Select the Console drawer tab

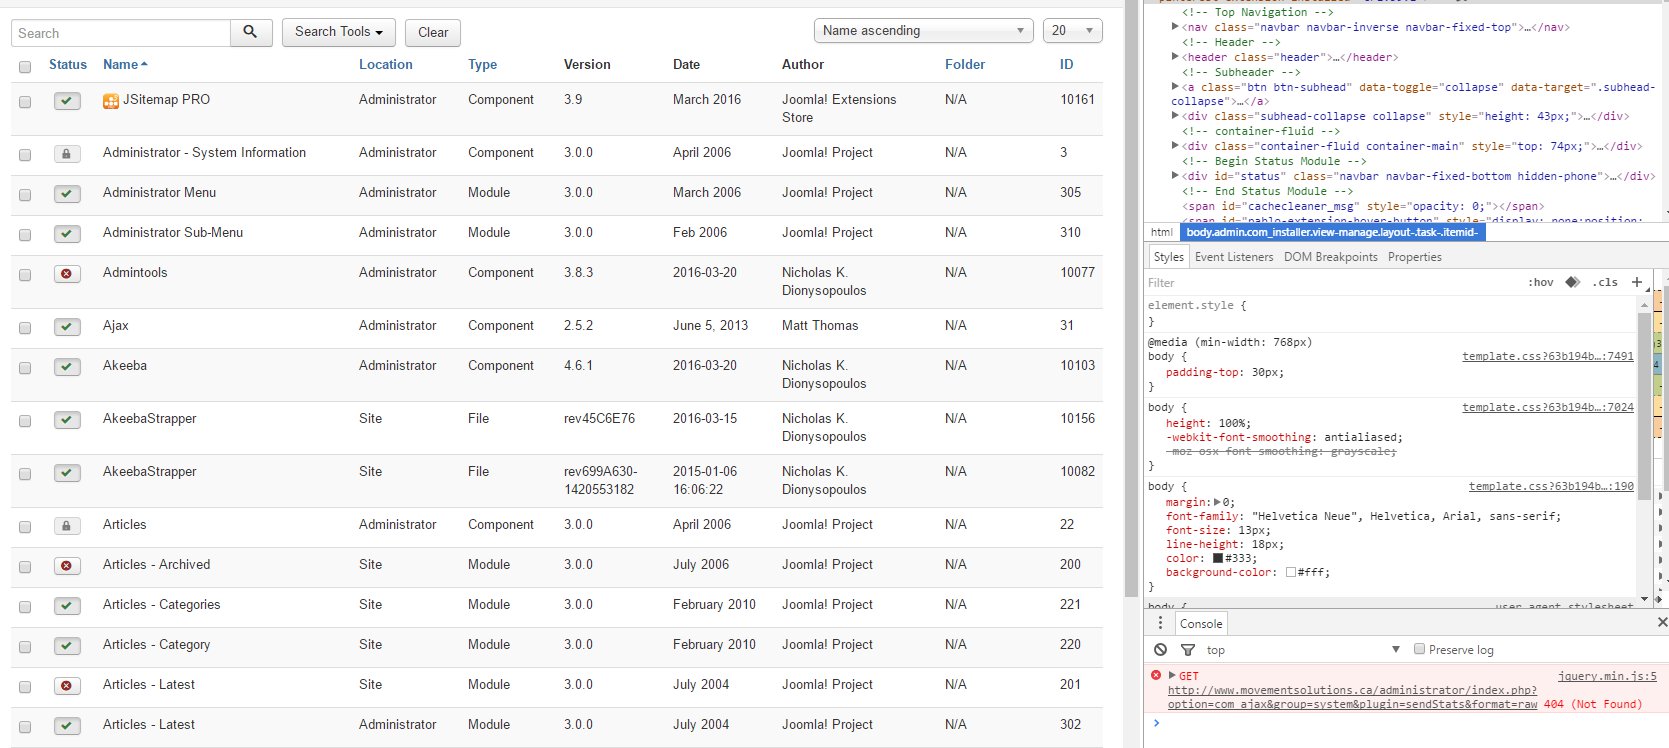point(1201,623)
